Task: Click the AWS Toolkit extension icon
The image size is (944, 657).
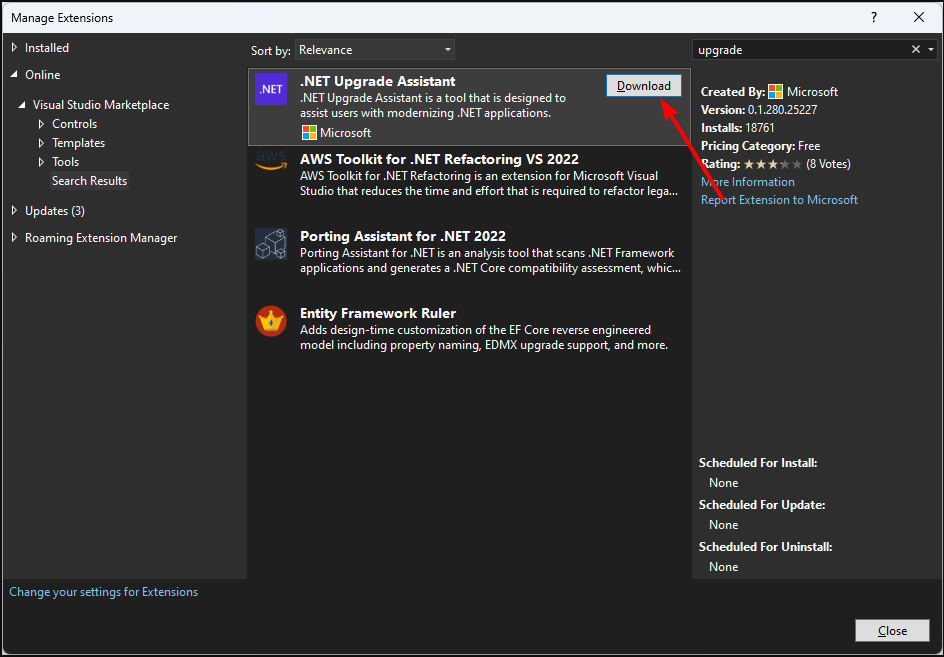Action: pos(271,161)
